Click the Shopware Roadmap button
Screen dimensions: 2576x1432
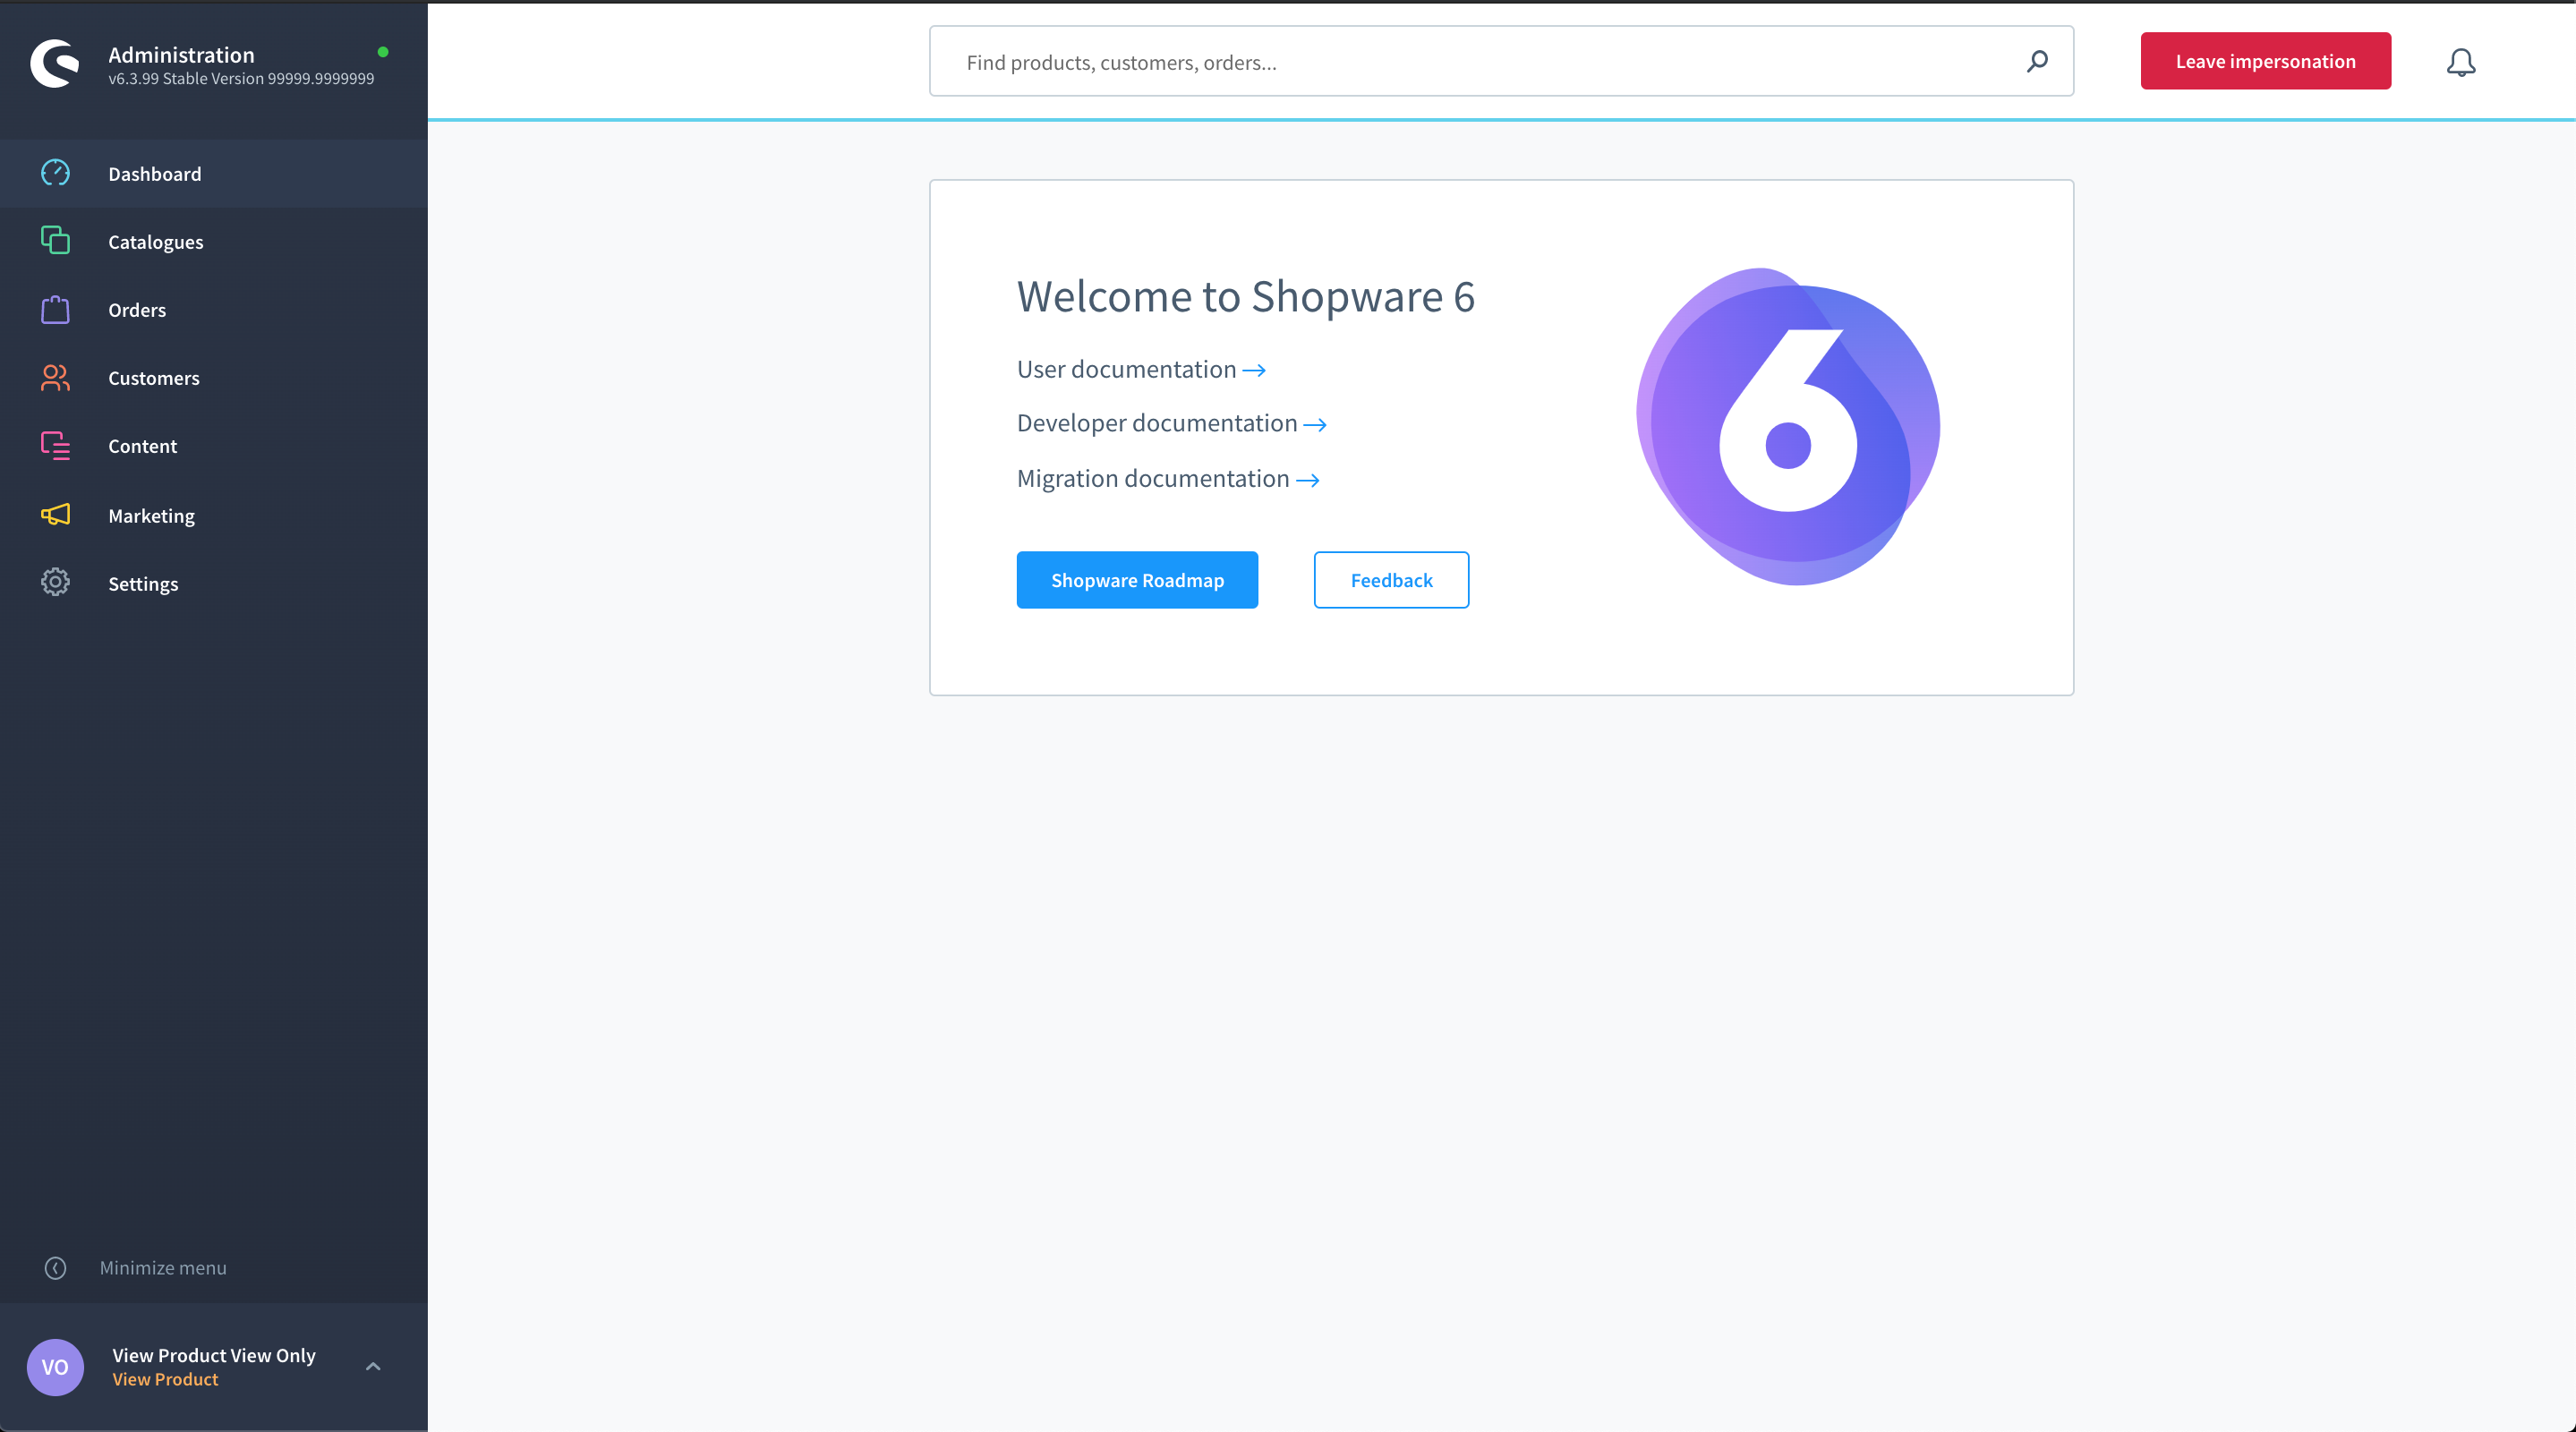(1137, 580)
